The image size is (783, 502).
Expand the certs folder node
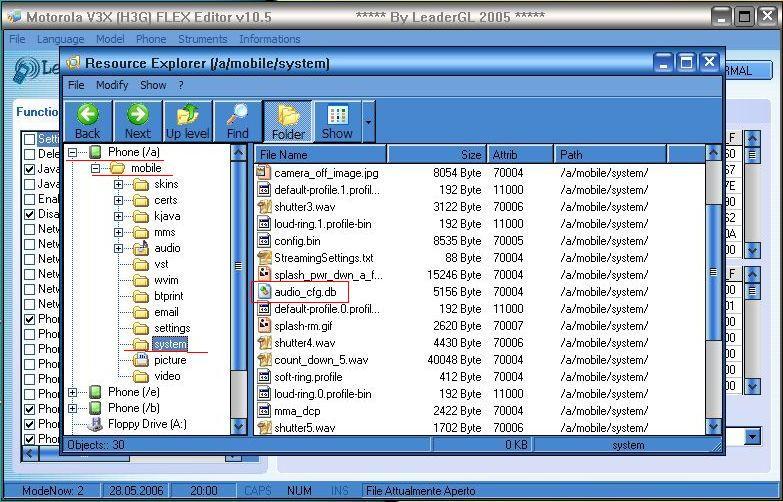[x=118, y=200]
